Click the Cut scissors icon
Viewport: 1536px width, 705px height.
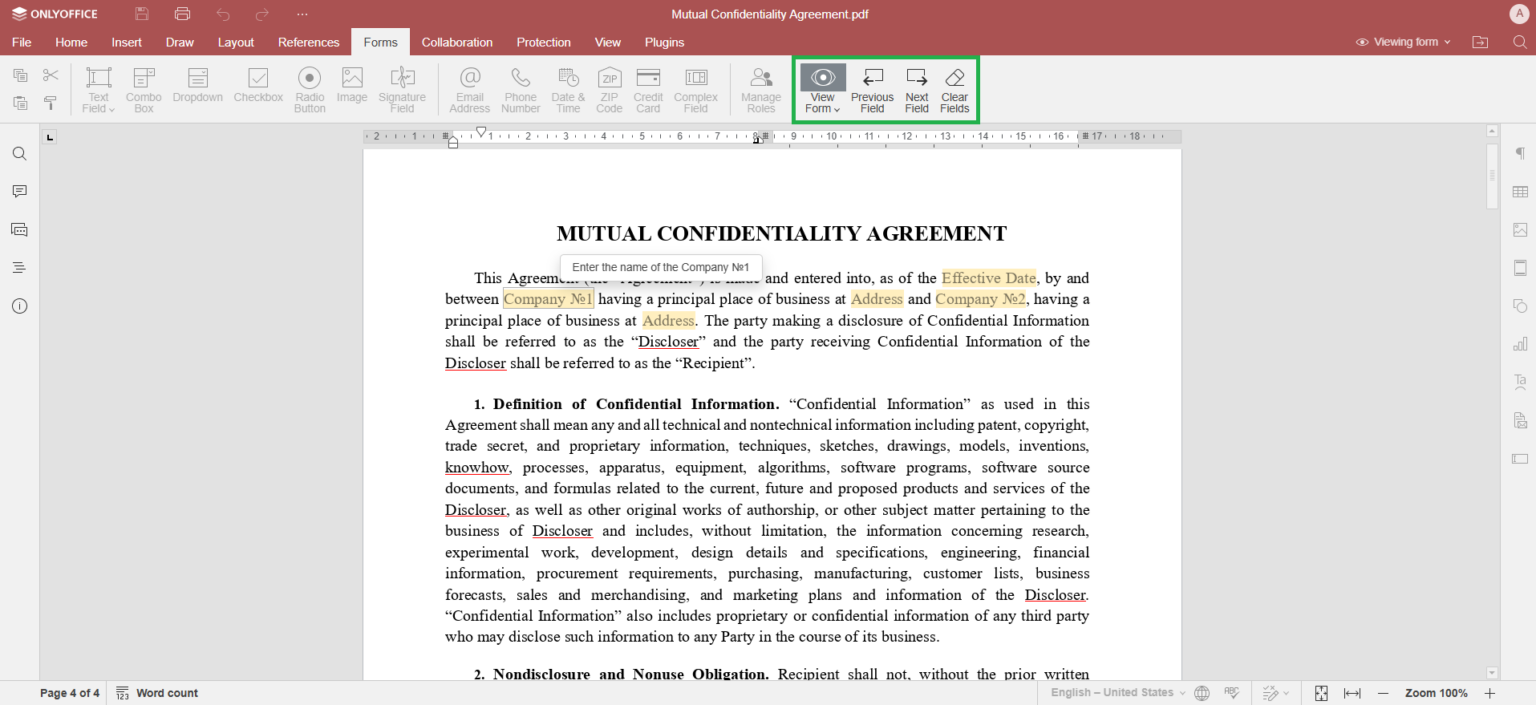click(x=51, y=76)
